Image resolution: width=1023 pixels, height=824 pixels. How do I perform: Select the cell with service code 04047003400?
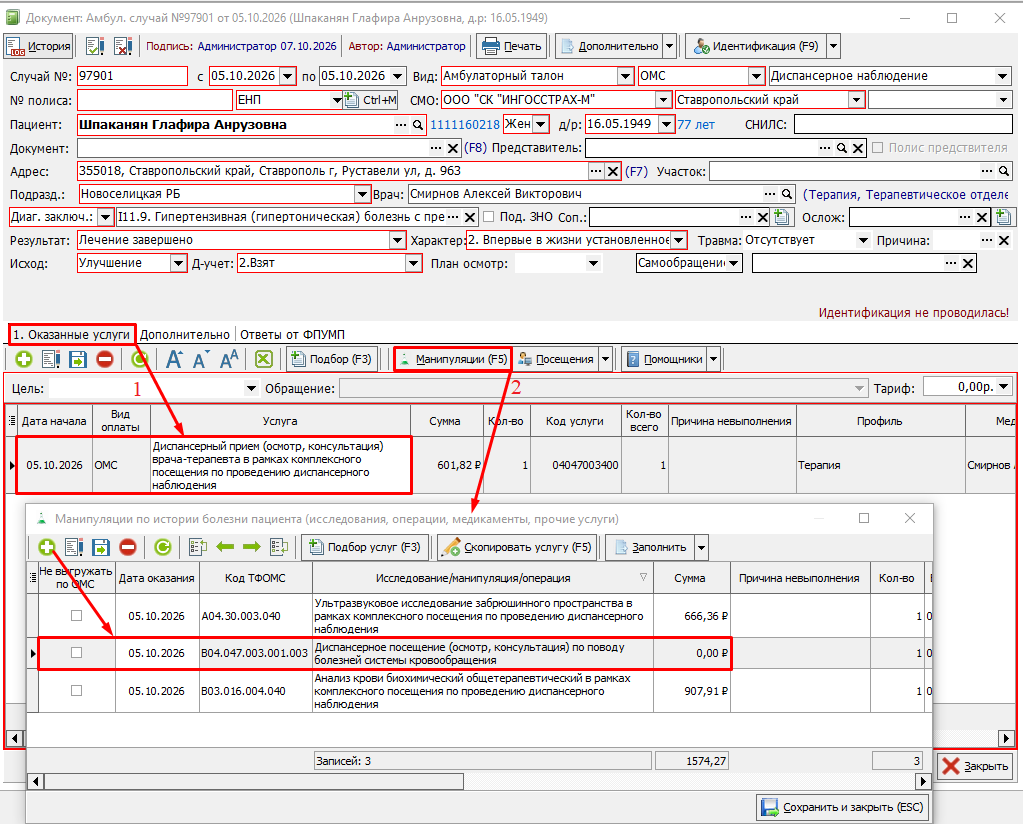tap(575, 465)
